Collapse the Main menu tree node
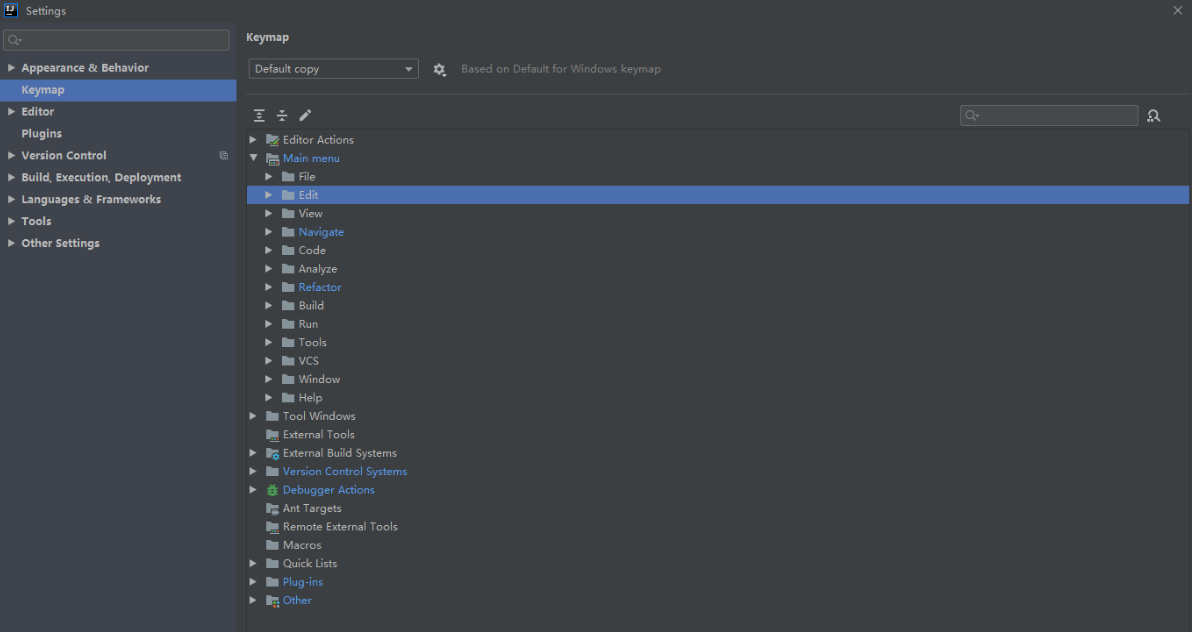Image resolution: width=1192 pixels, height=632 pixels. point(254,158)
